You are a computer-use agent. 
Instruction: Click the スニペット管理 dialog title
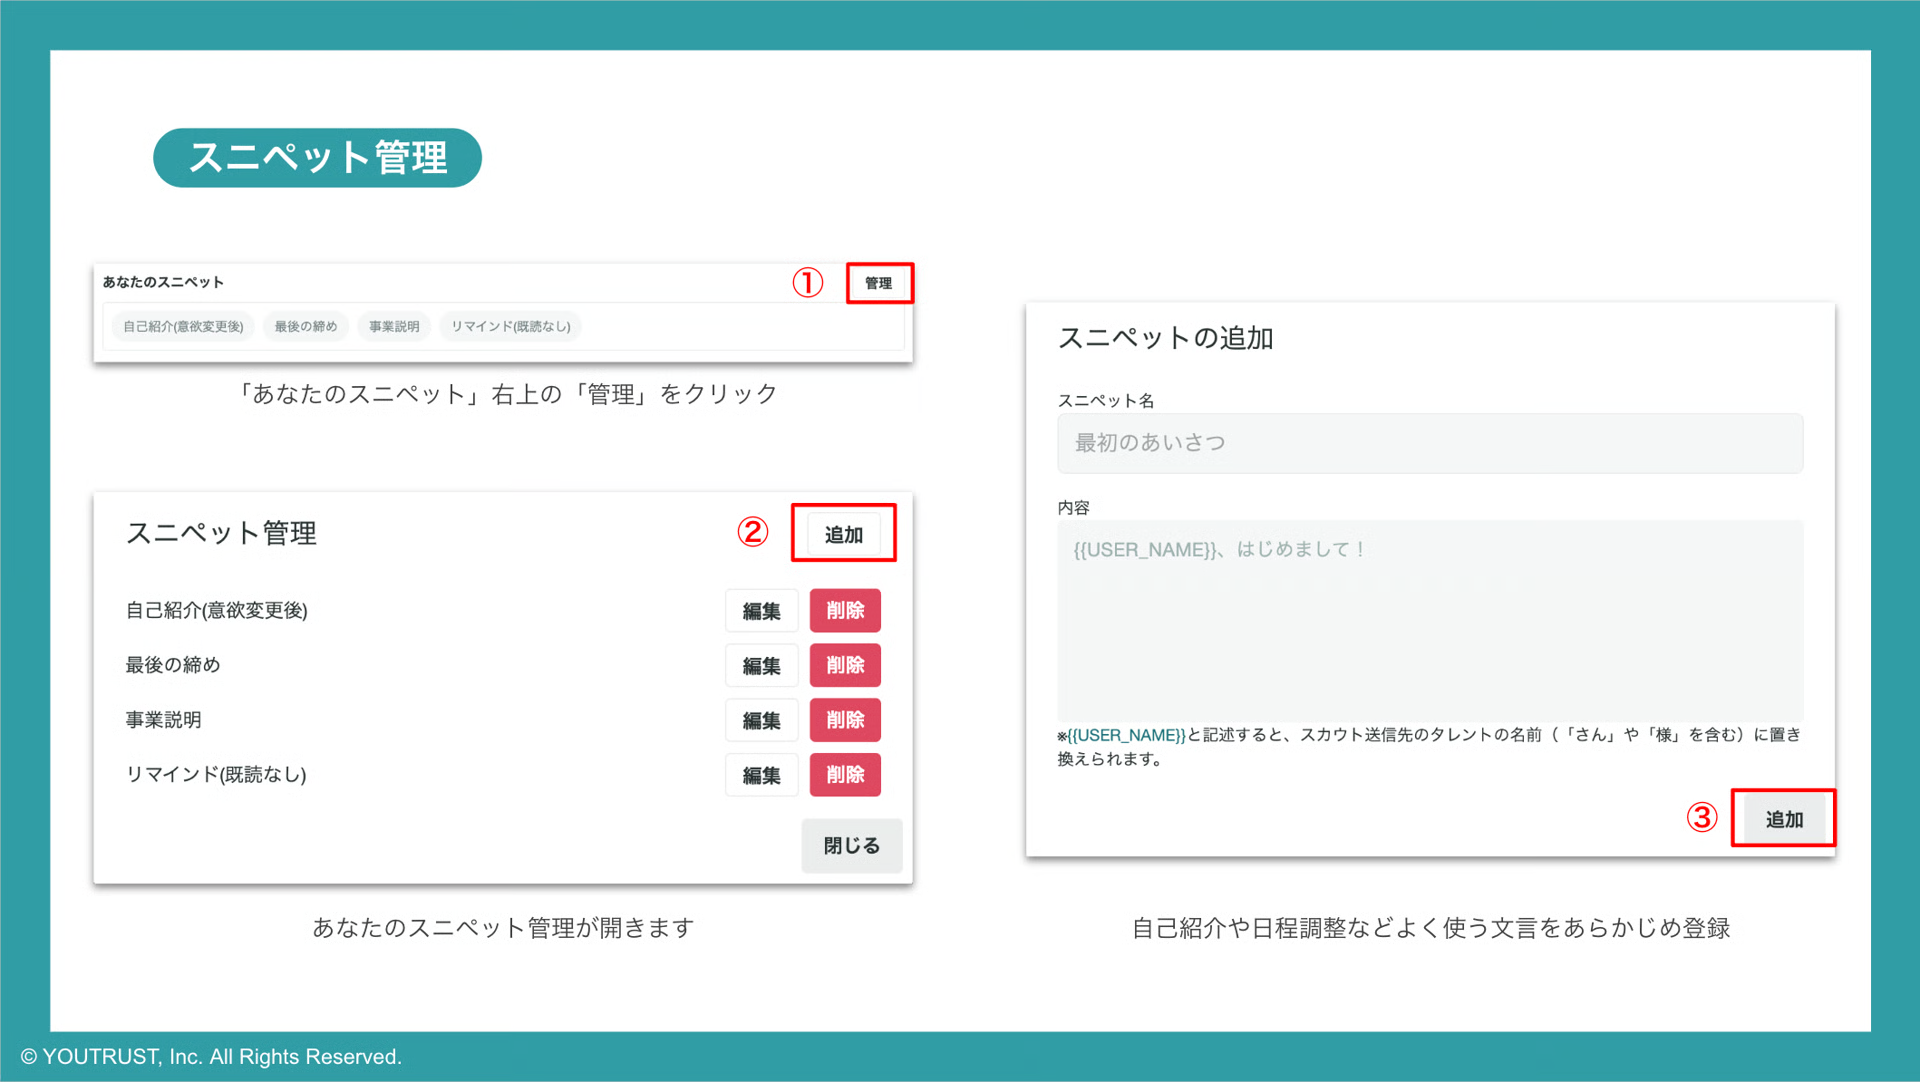tap(221, 533)
